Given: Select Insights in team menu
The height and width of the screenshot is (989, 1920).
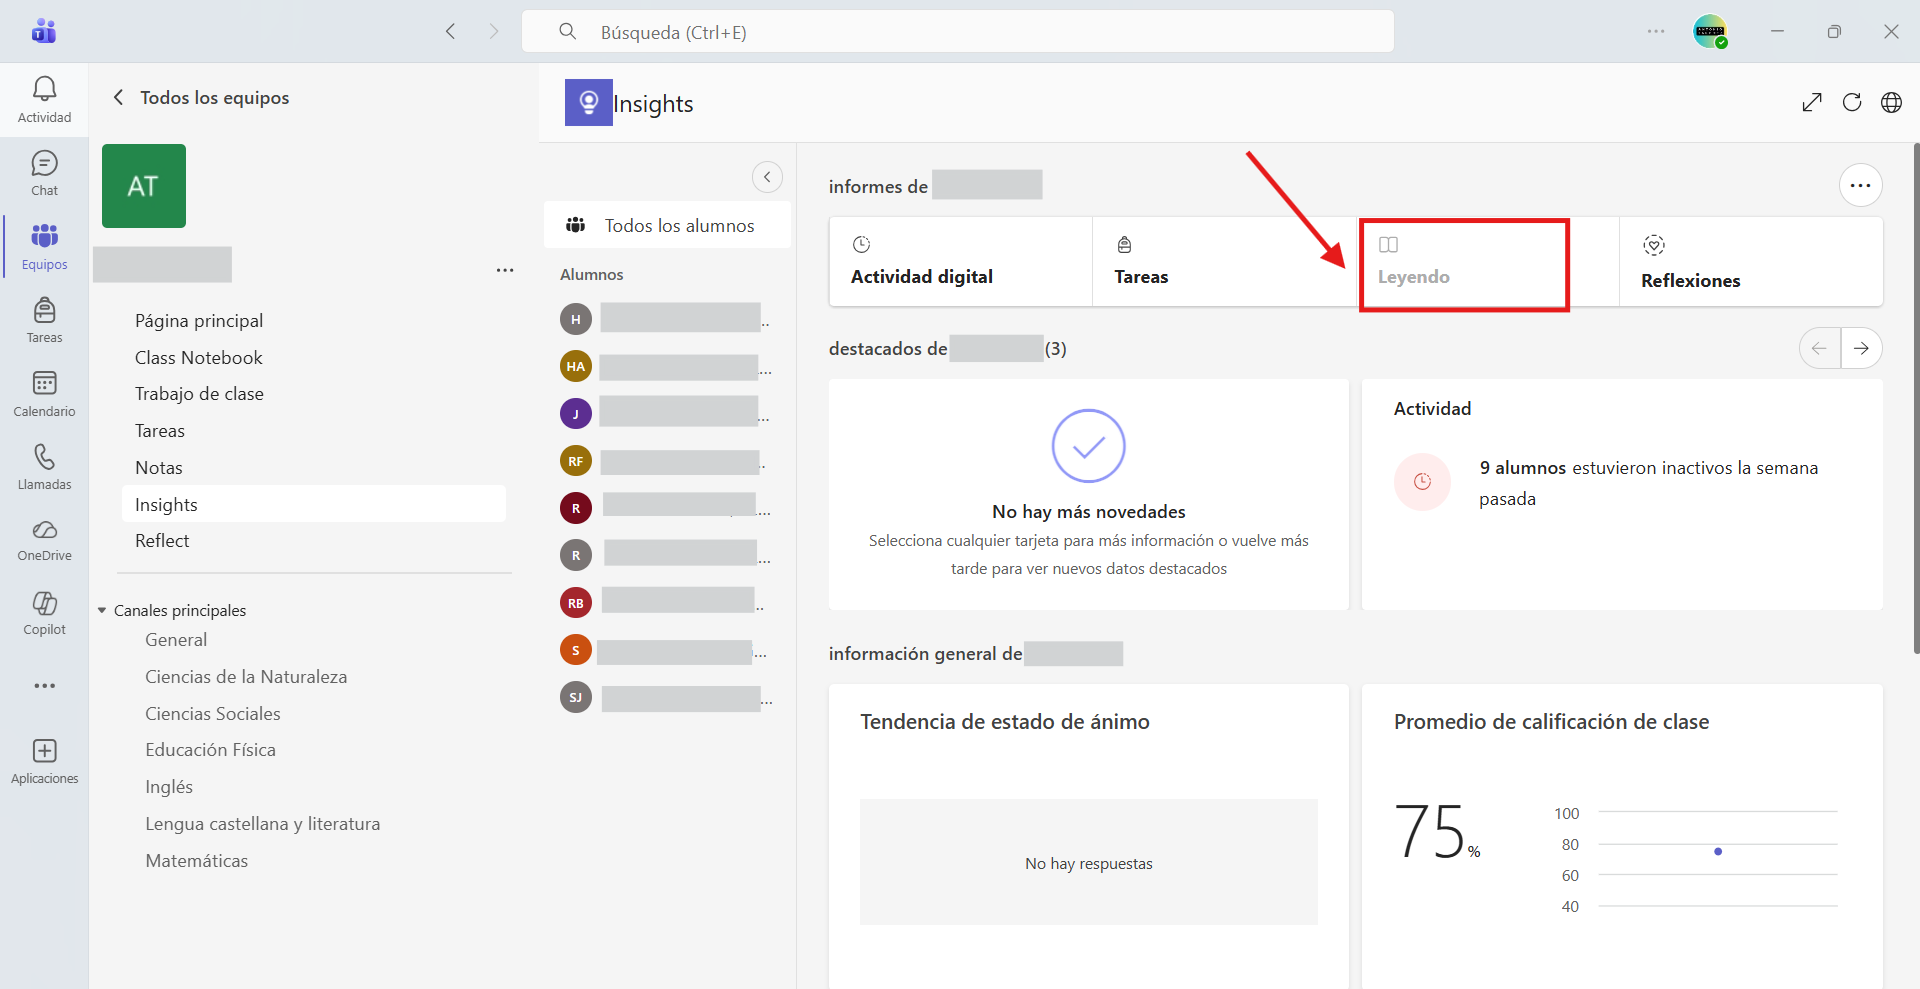Looking at the screenshot, I should (x=313, y=504).
